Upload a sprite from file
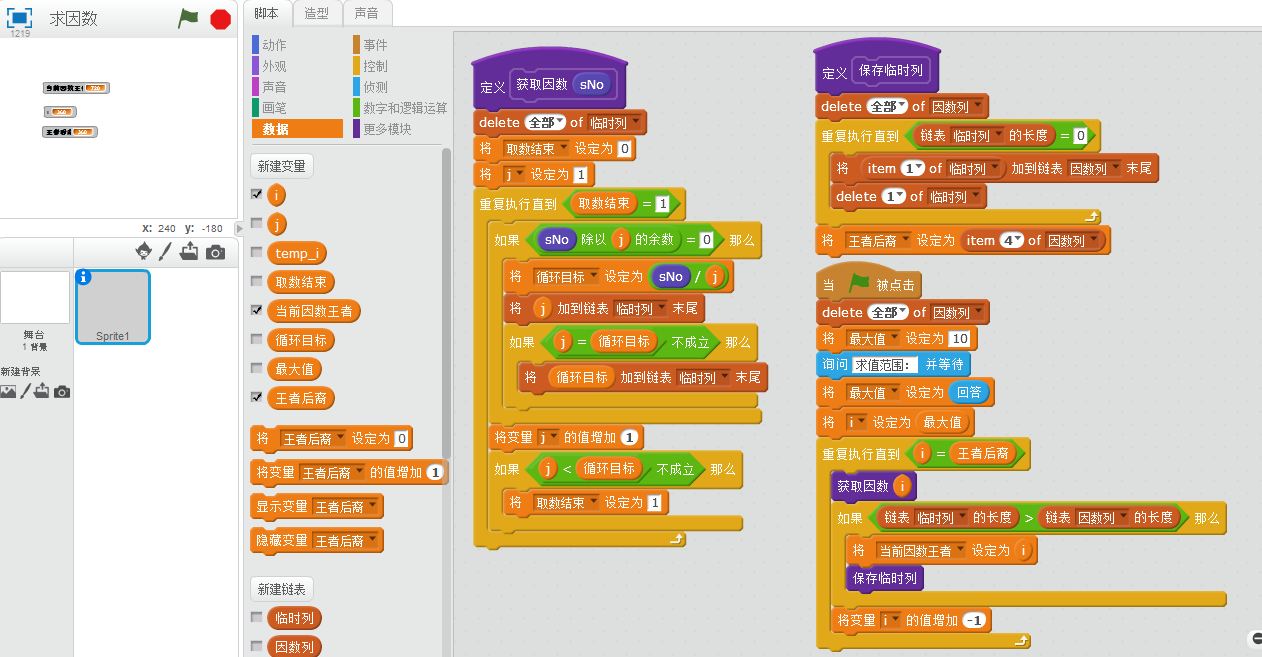 [189, 252]
